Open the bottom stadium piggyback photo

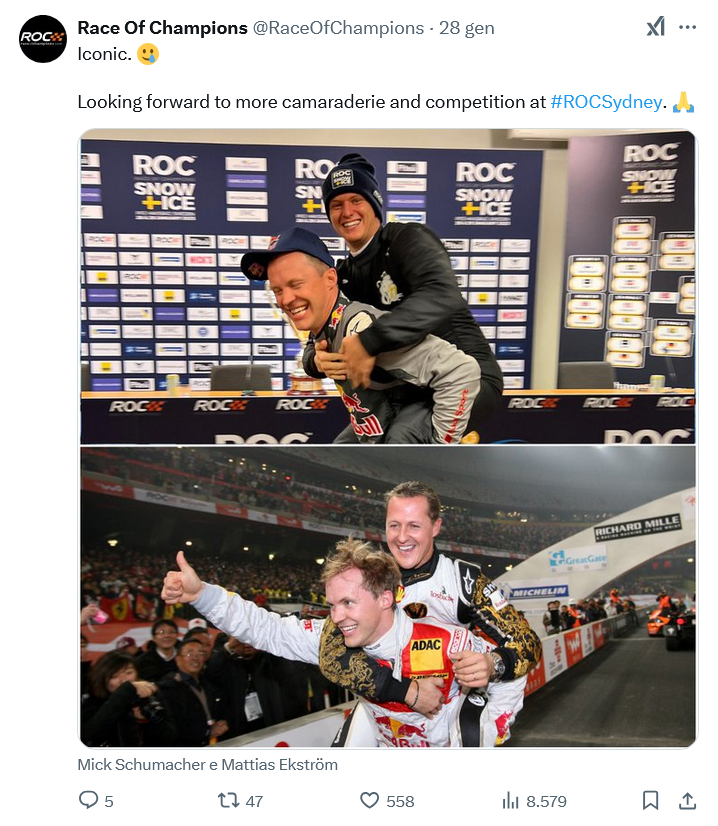[388, 596]
